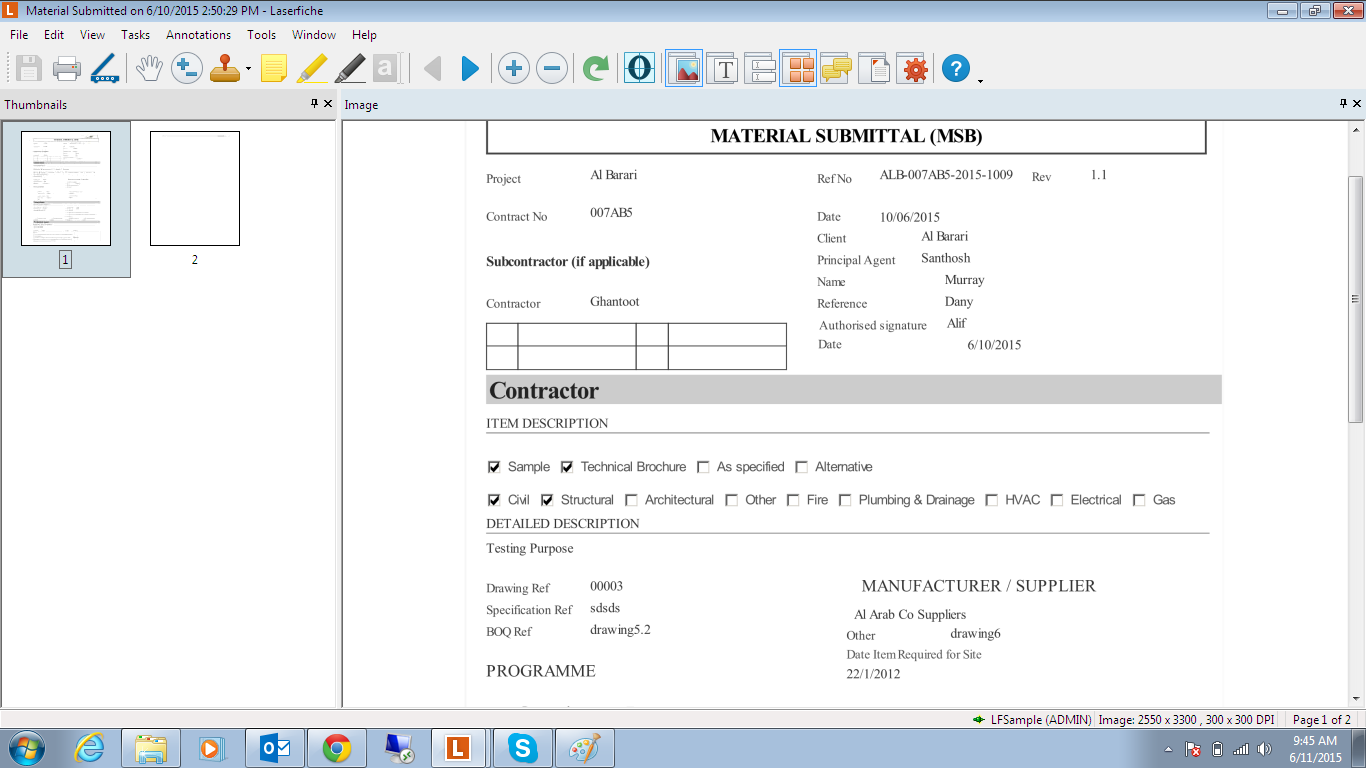Select the page 2 thumbnail
Screen dimensions: 1366x768
click(195, 188)
